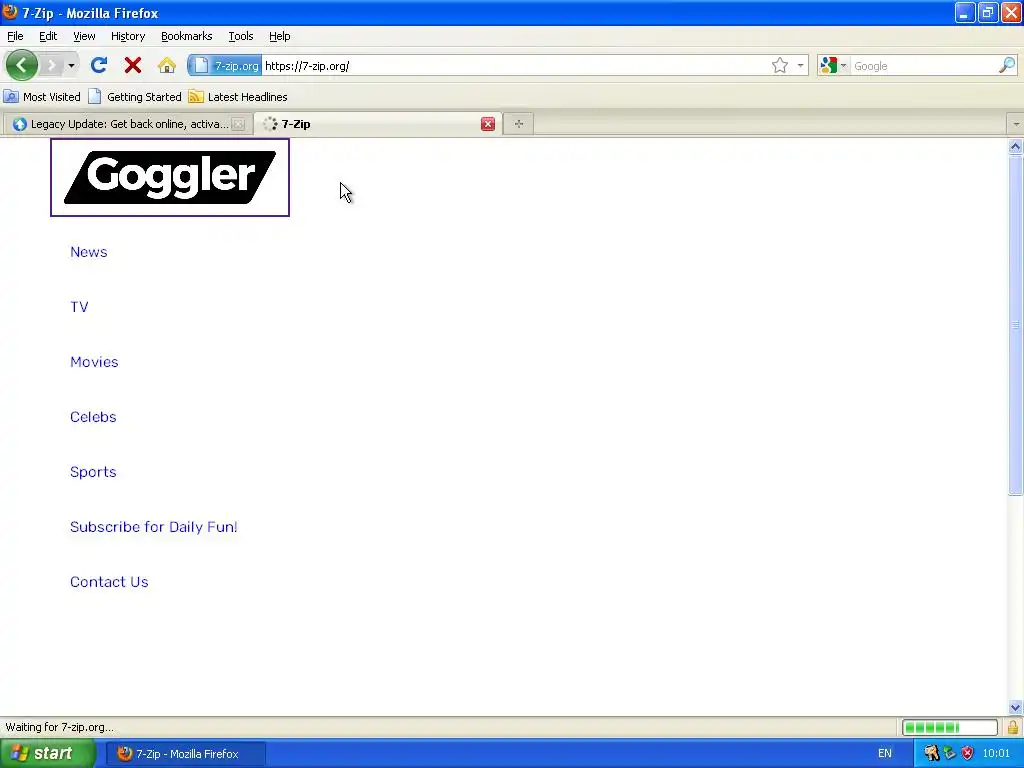Screen dimensions: 1024x768
Task: Open the Celebs link
Action: (x=93, y=417)
